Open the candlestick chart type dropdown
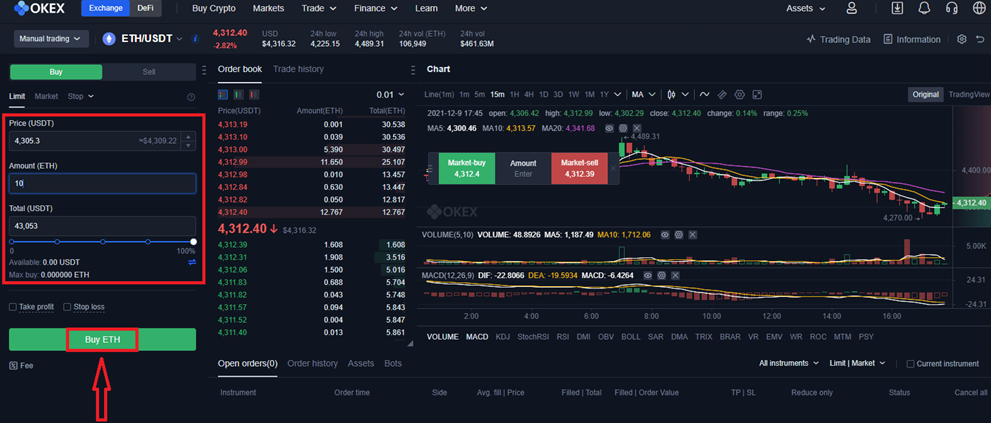This screenshot has width=991, height=423. 679,94
